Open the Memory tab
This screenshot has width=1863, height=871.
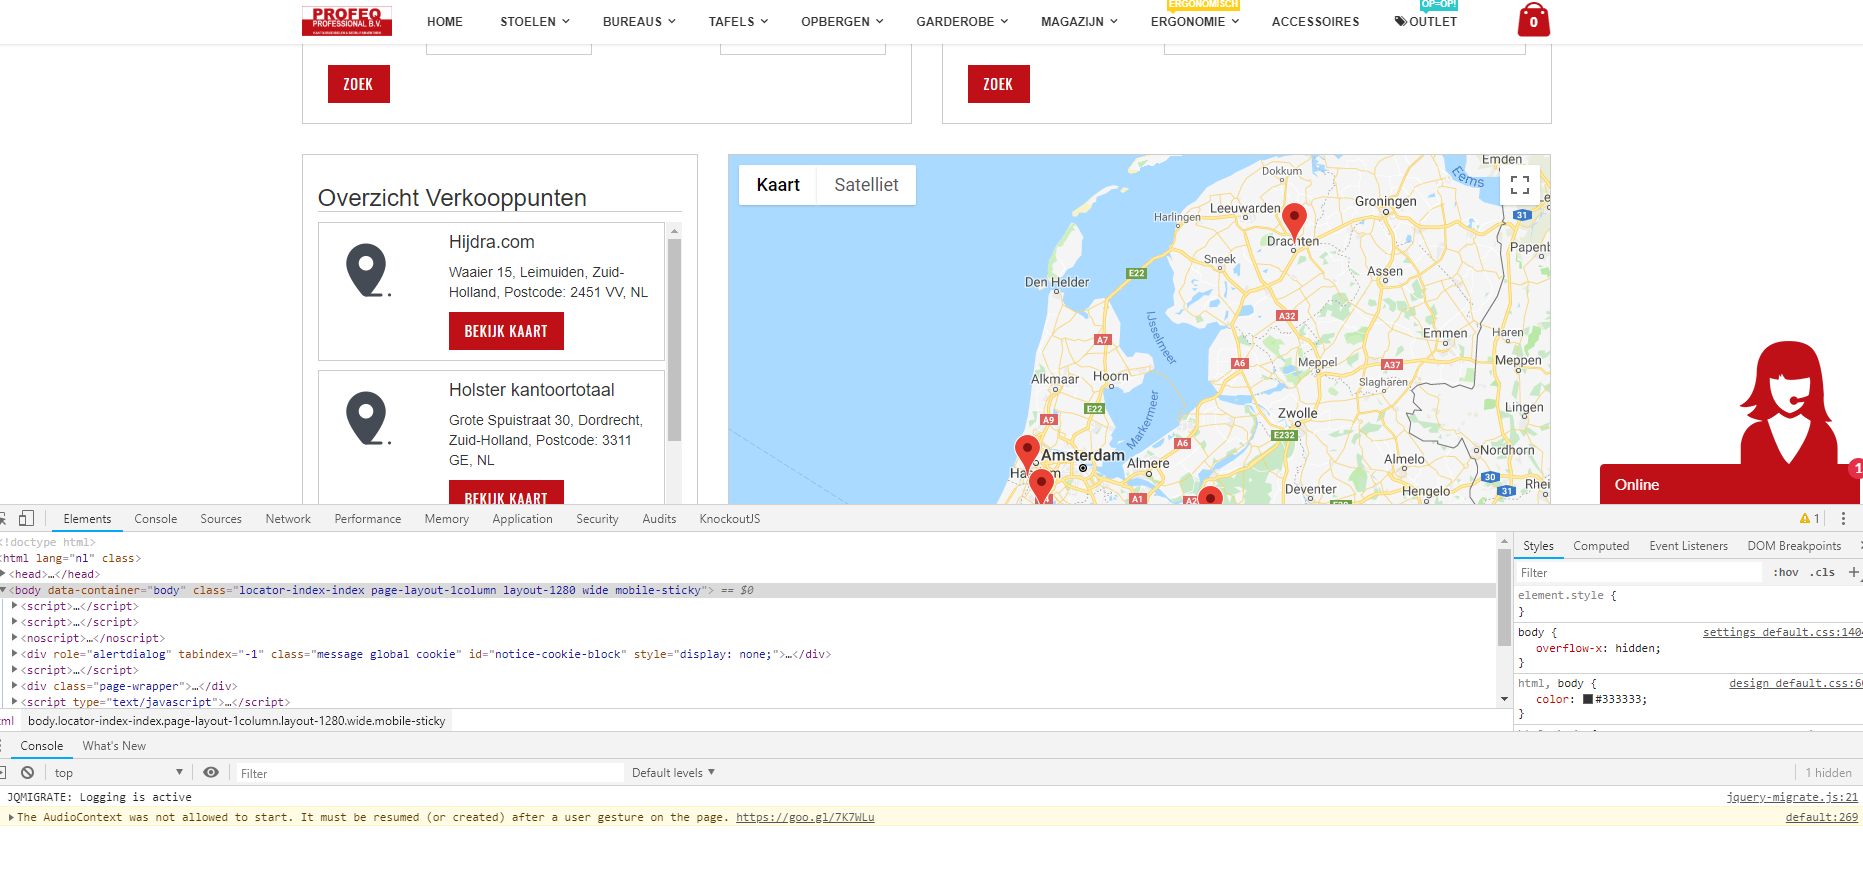tap(446, 519)
